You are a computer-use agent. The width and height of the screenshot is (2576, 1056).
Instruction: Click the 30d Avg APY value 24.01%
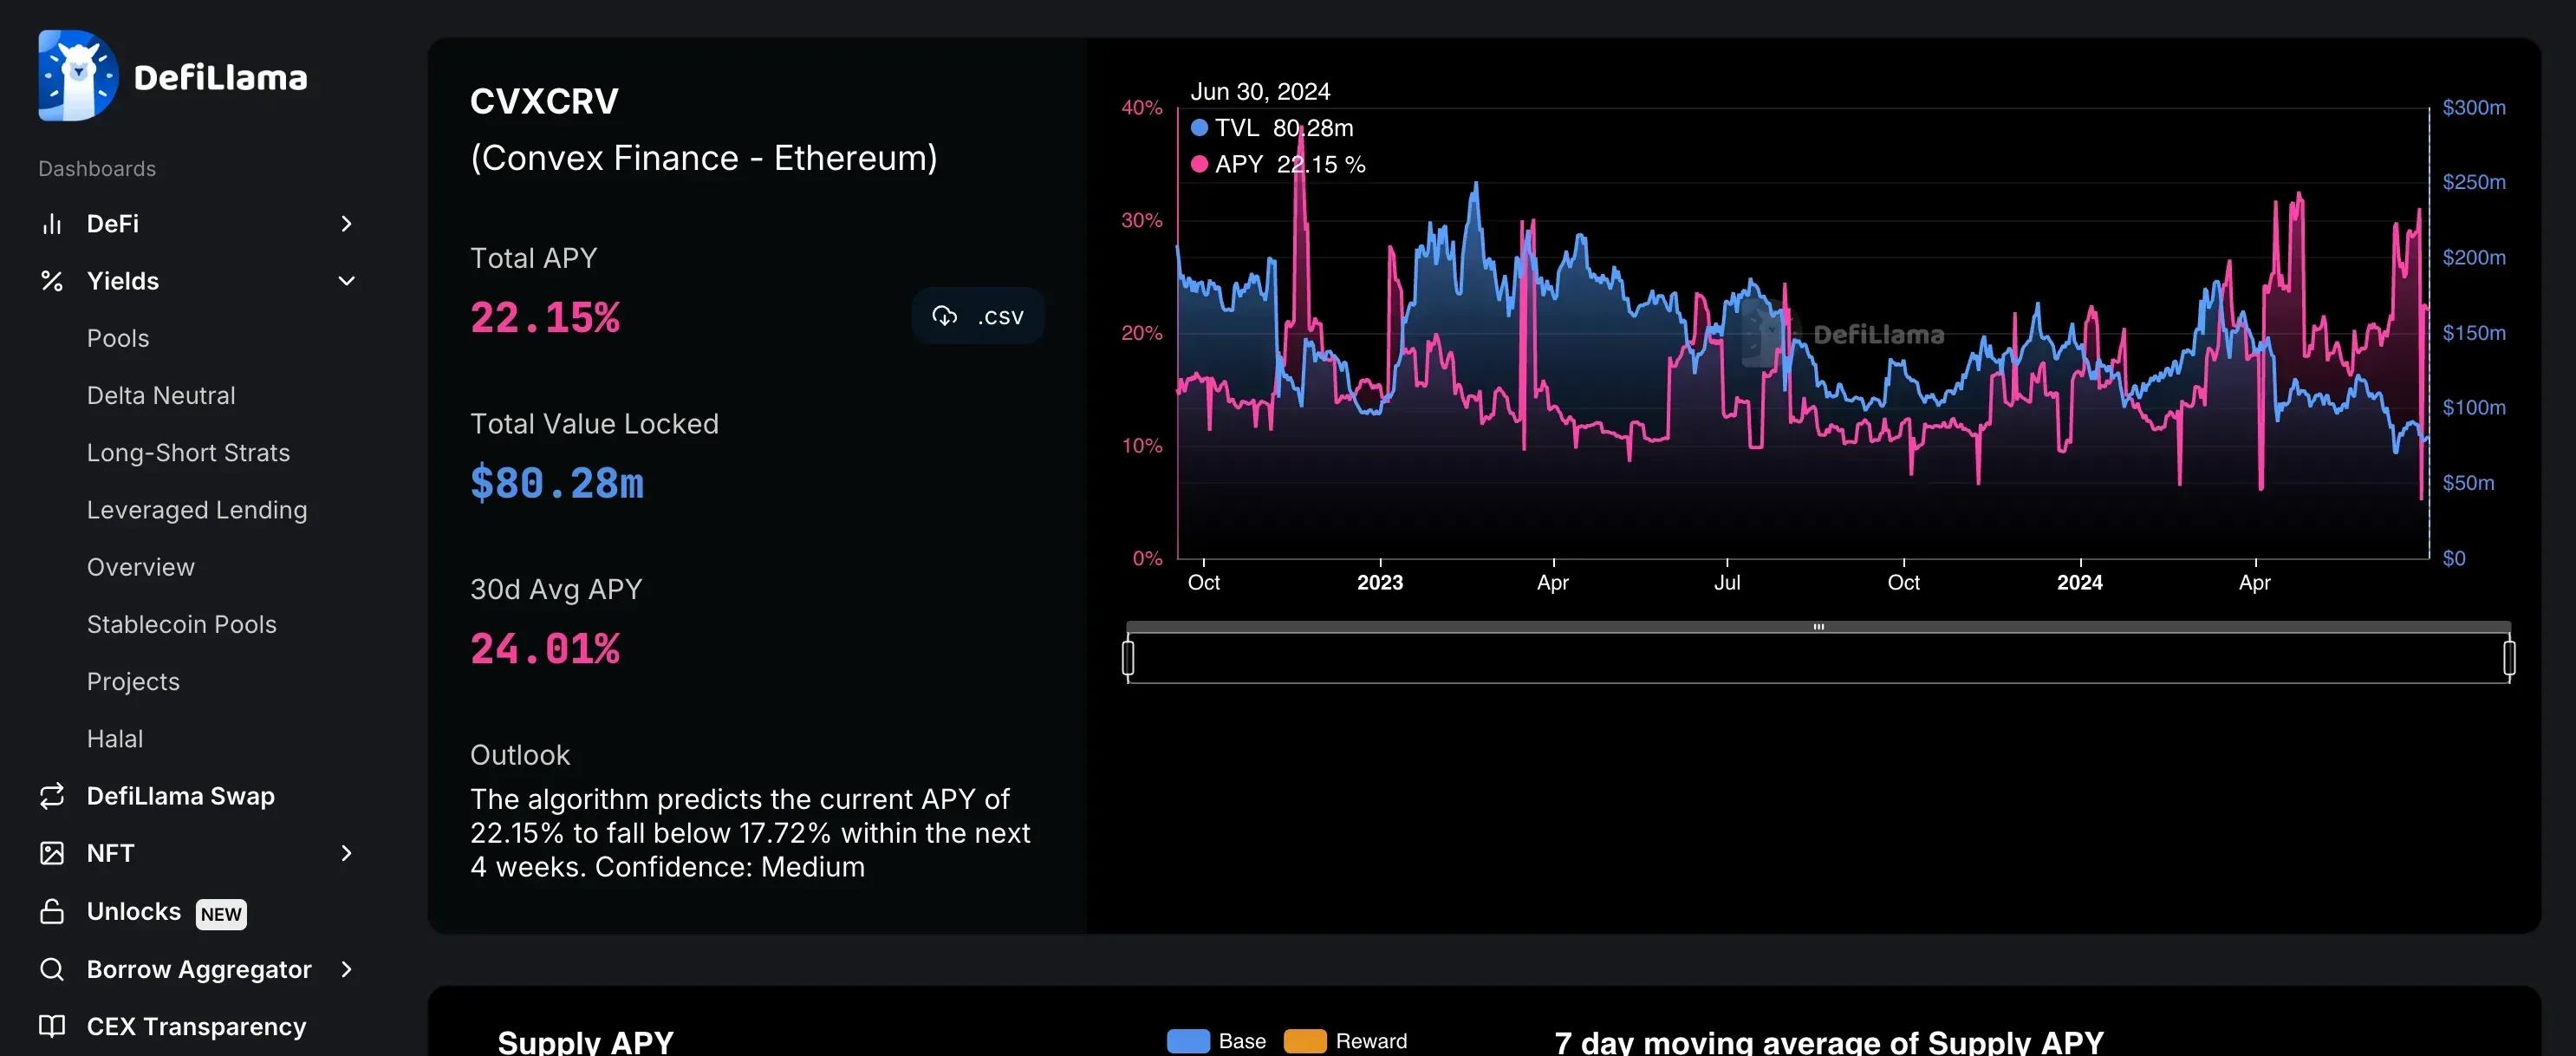pos(545,649)
